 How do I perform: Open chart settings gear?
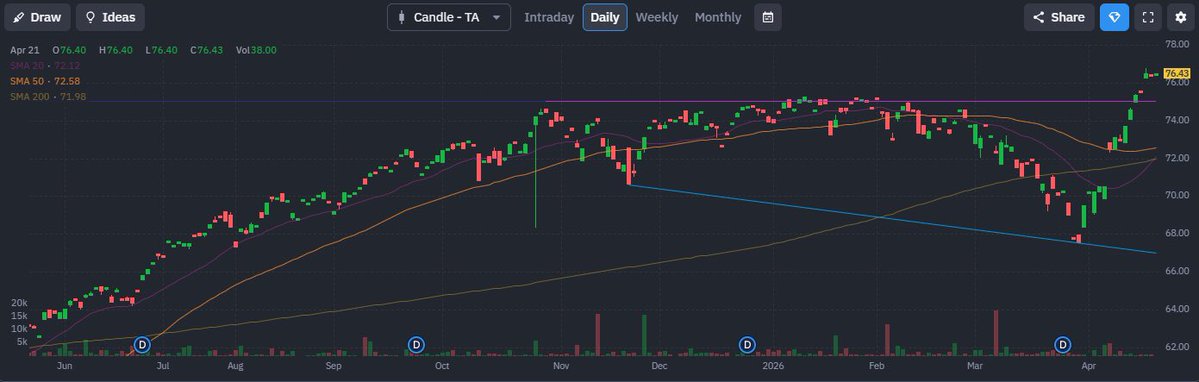1181,17
